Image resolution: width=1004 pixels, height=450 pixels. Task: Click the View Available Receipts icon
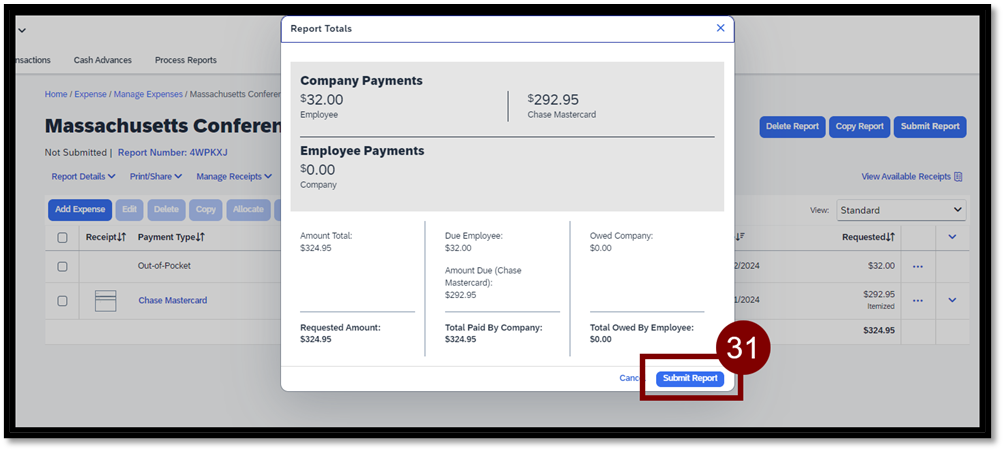click(958, 177)
